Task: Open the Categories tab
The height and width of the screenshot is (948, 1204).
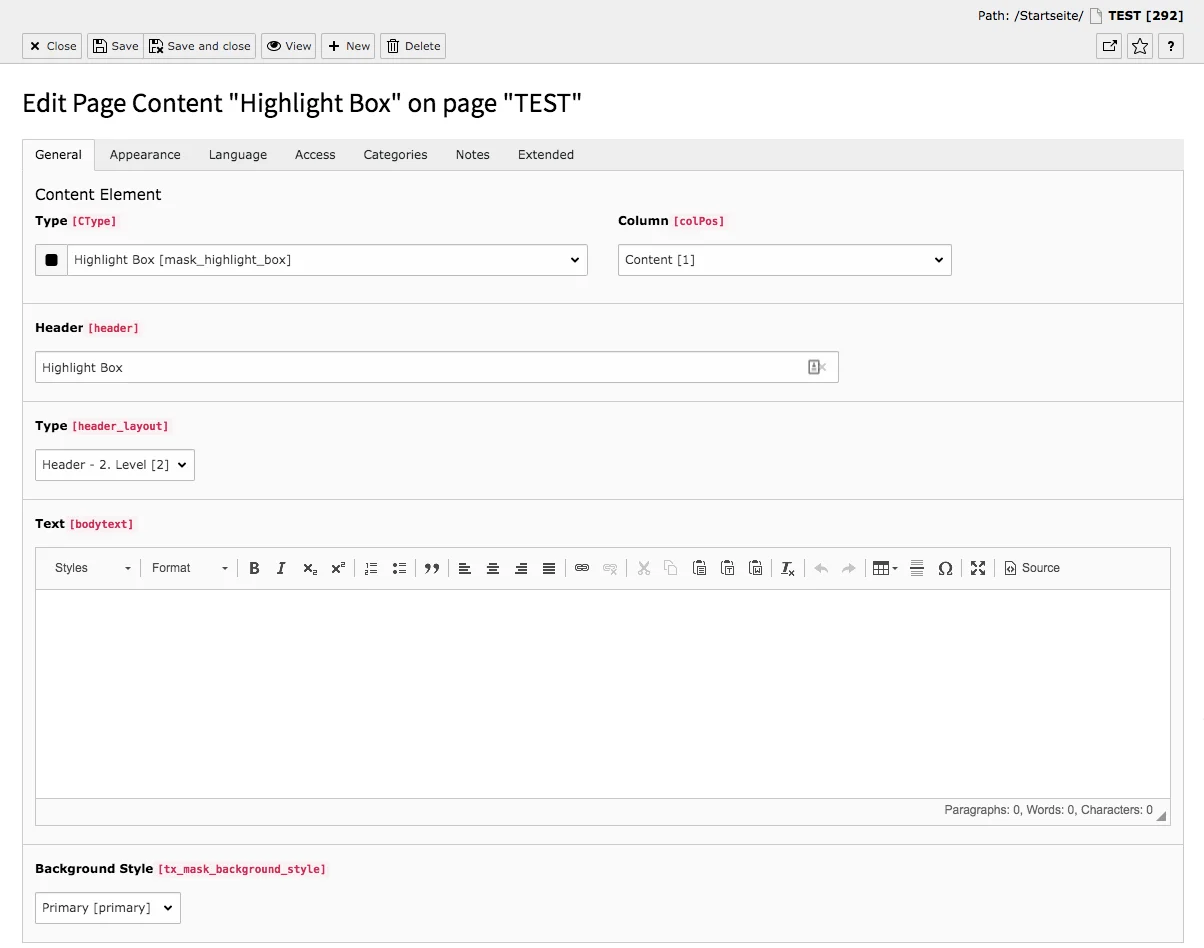Action: pyautogui.click(x=395, y=155)
